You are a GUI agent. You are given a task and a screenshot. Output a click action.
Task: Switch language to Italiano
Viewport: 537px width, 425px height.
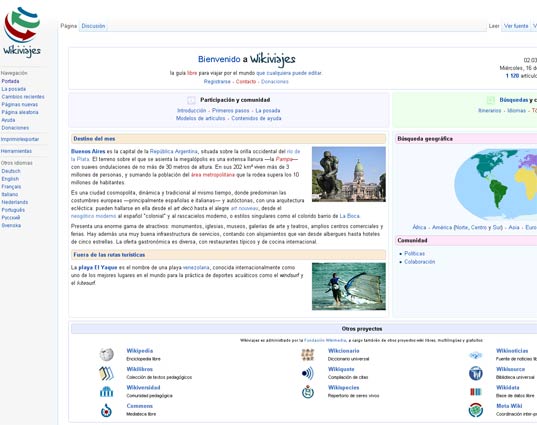(x=10, y=194)
